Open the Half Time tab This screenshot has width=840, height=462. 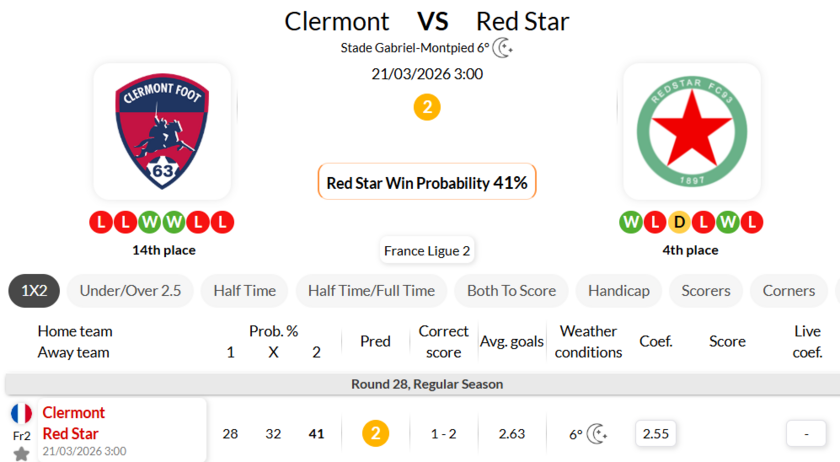[244, 290]
